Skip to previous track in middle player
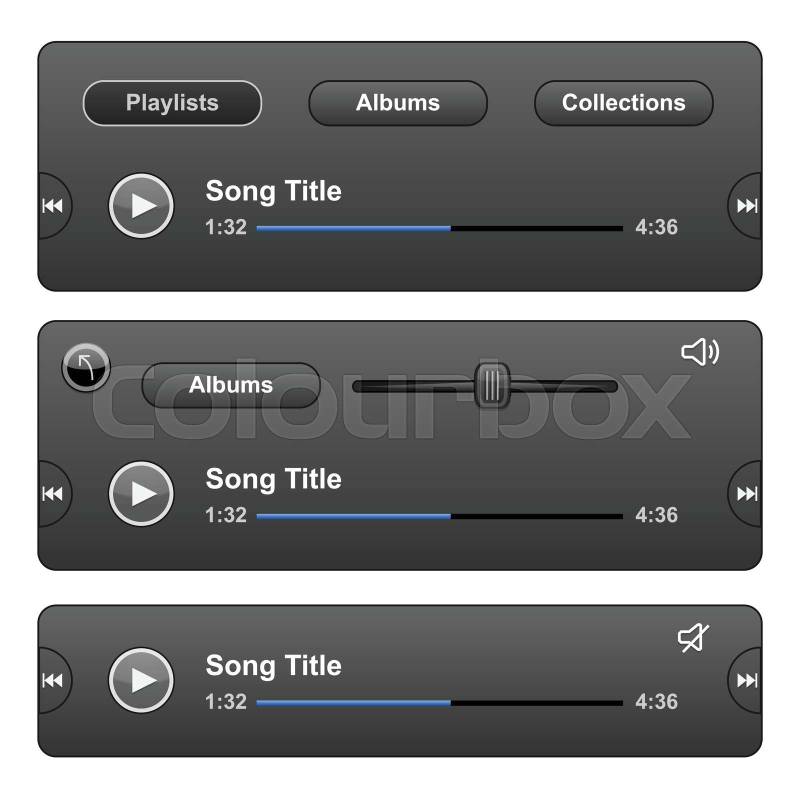The width and height of the screenshot is (800, 800). (x=53, y=493)
